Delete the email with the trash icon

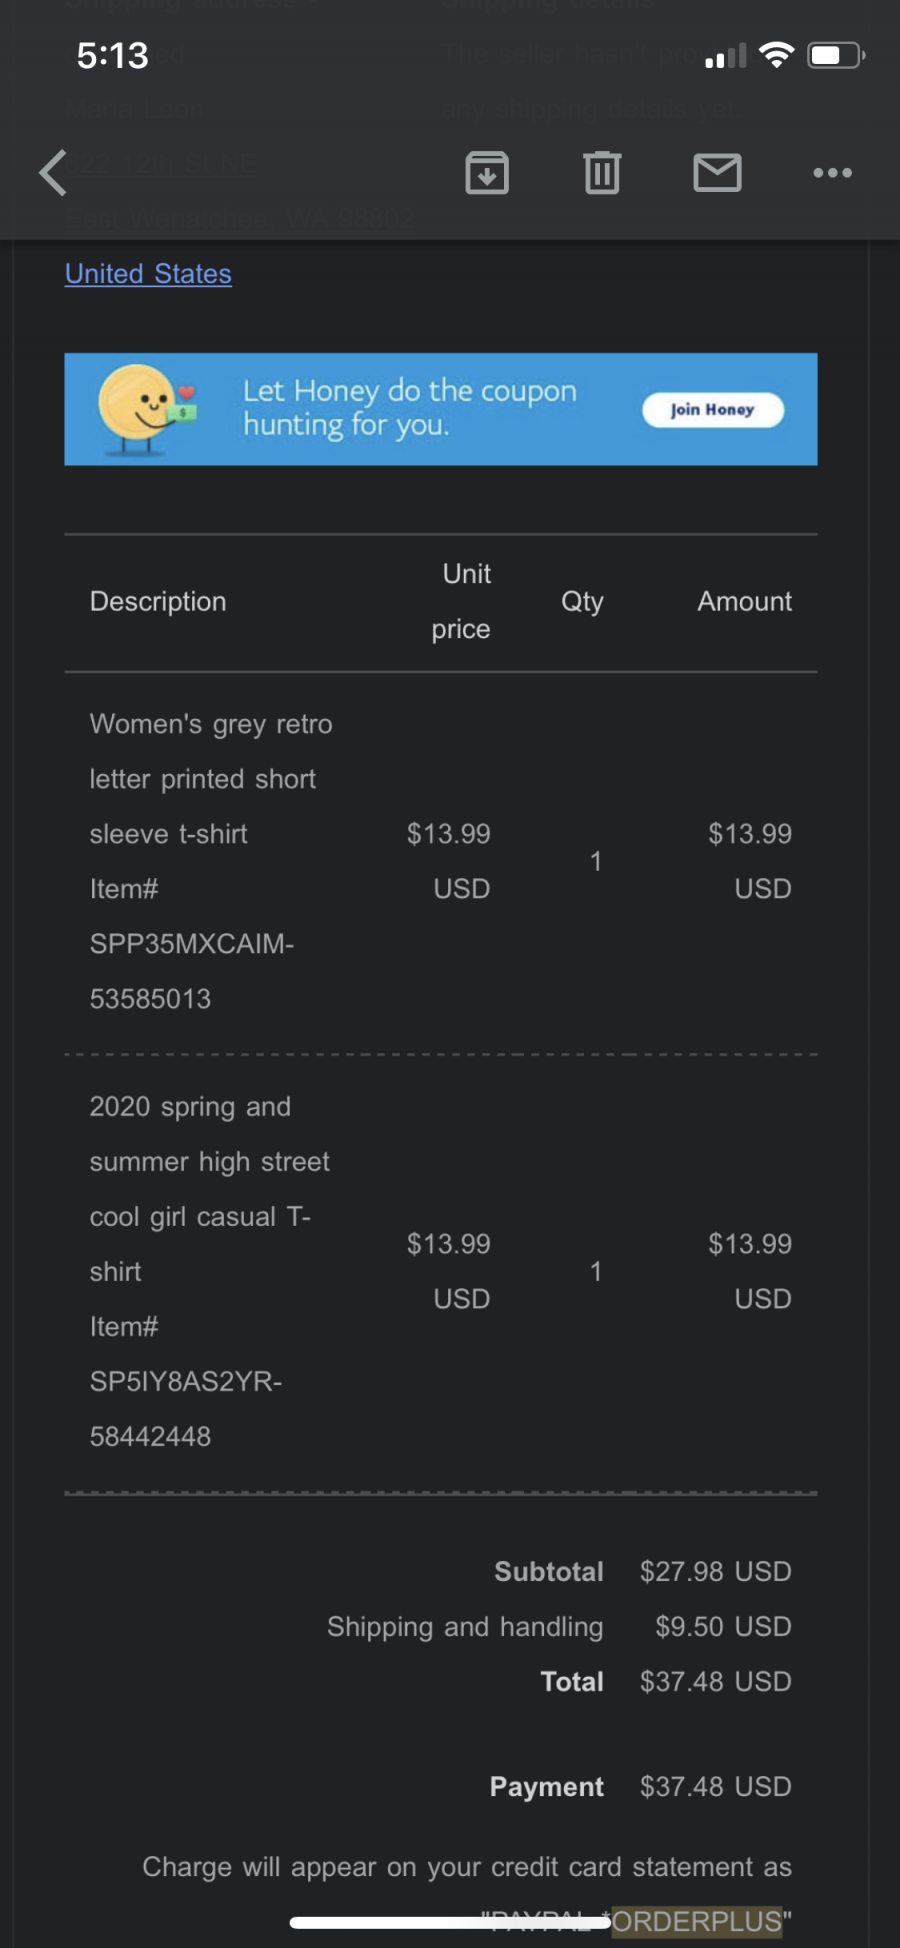click(x=602, y=173)
